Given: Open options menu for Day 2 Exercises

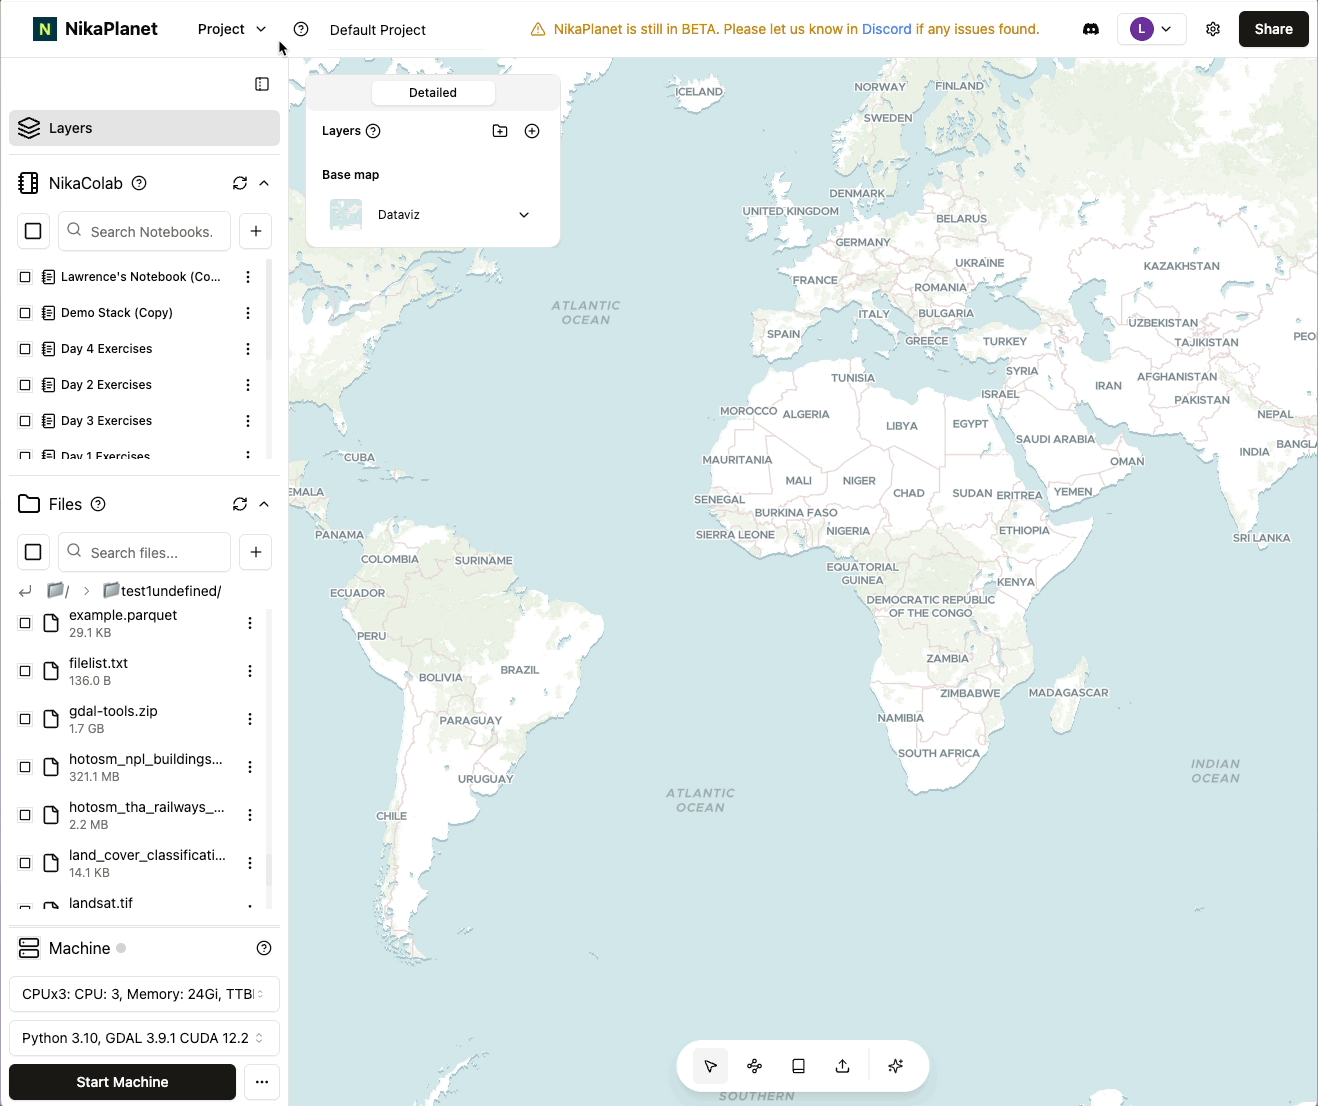Looking at the screenshot, I should tap(248, 385).
